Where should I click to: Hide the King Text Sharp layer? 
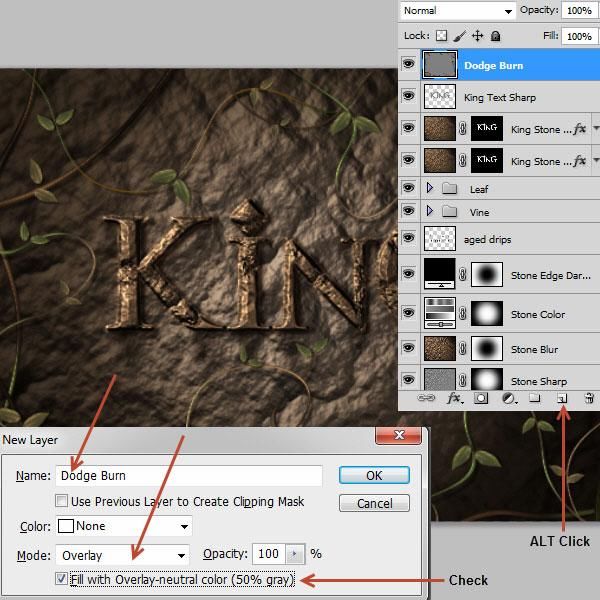click(408, 95)
